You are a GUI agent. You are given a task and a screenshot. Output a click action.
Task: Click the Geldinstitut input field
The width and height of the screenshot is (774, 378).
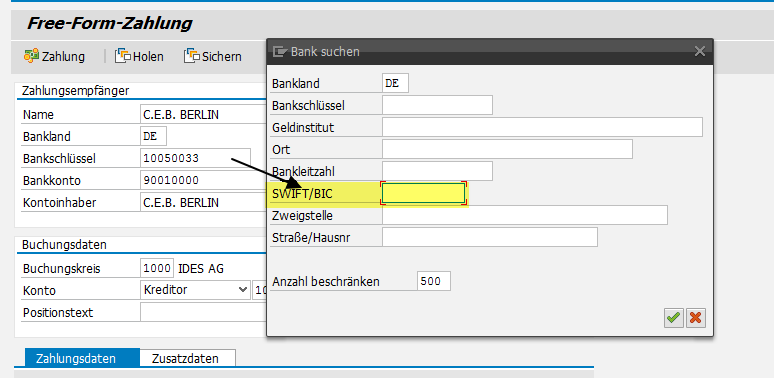coord(542,127)
